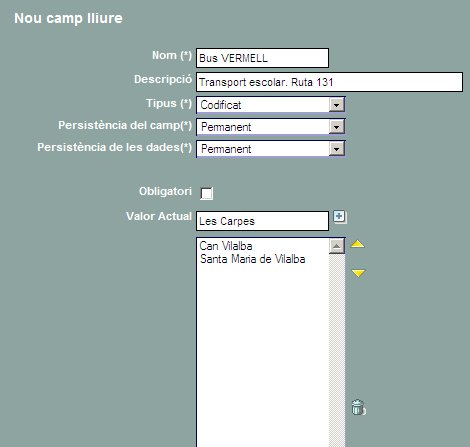470x447 pixels.
Task: Click the values list scrollbar up arrow
Action: pyautogui.click(x=337, y=246)
